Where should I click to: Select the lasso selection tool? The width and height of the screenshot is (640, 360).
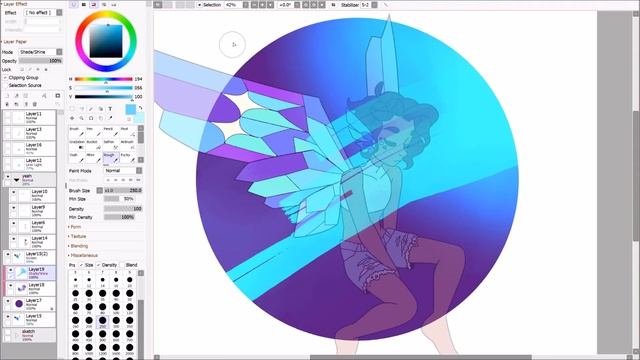pyautogui.click(x=82, y=109)
